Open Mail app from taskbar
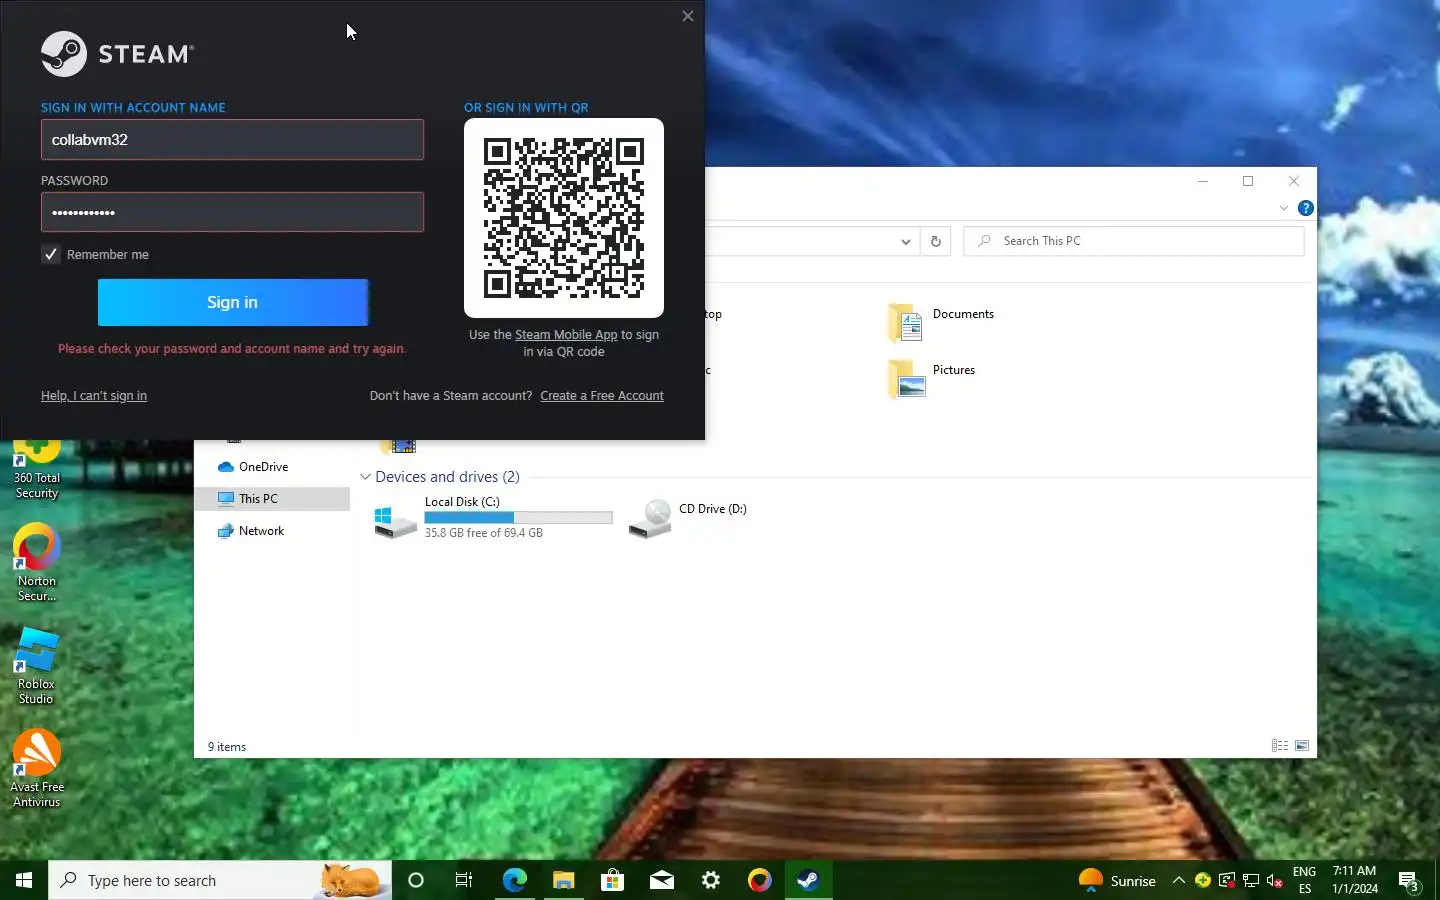The width and height of the screenshot is (1440, 900). (662, 880)
